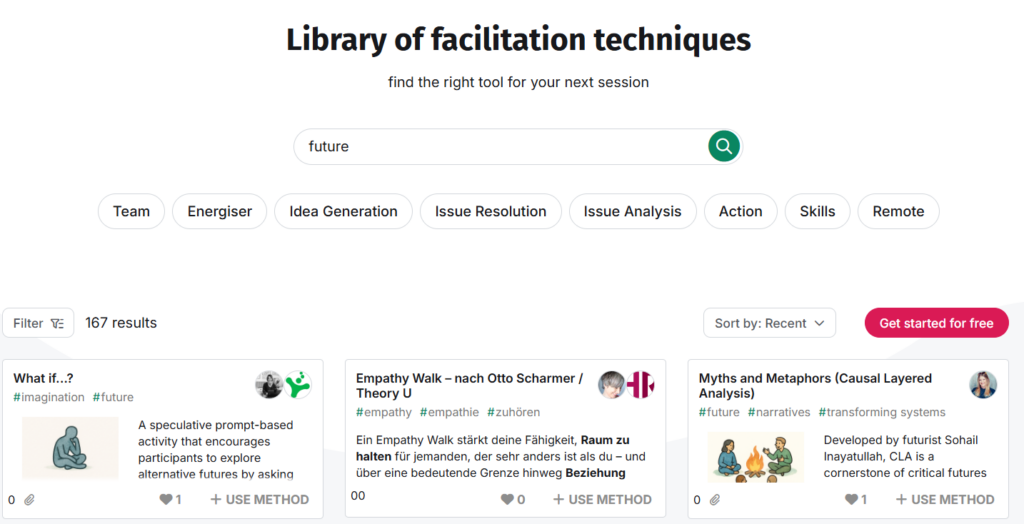Filter by Idea Generation category
Screen dimensions: 1024x524
pos(343,211)
